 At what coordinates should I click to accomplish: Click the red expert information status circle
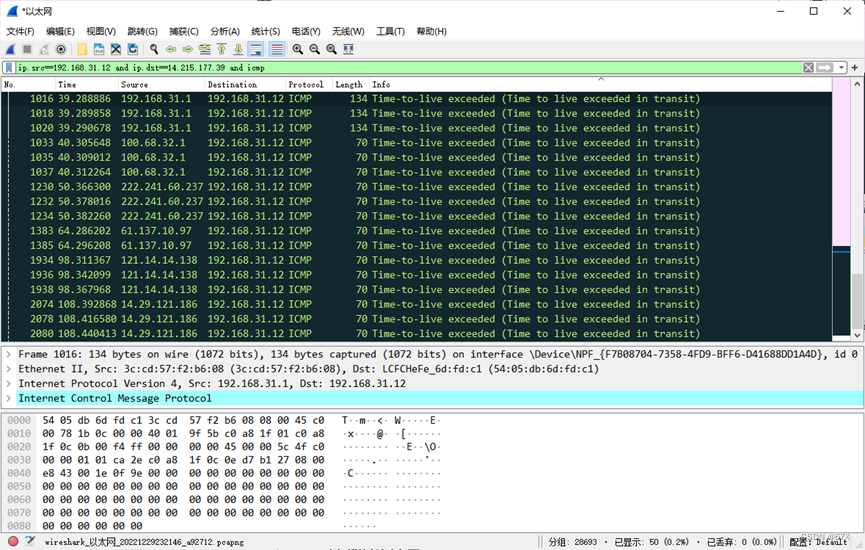point(13,541)
